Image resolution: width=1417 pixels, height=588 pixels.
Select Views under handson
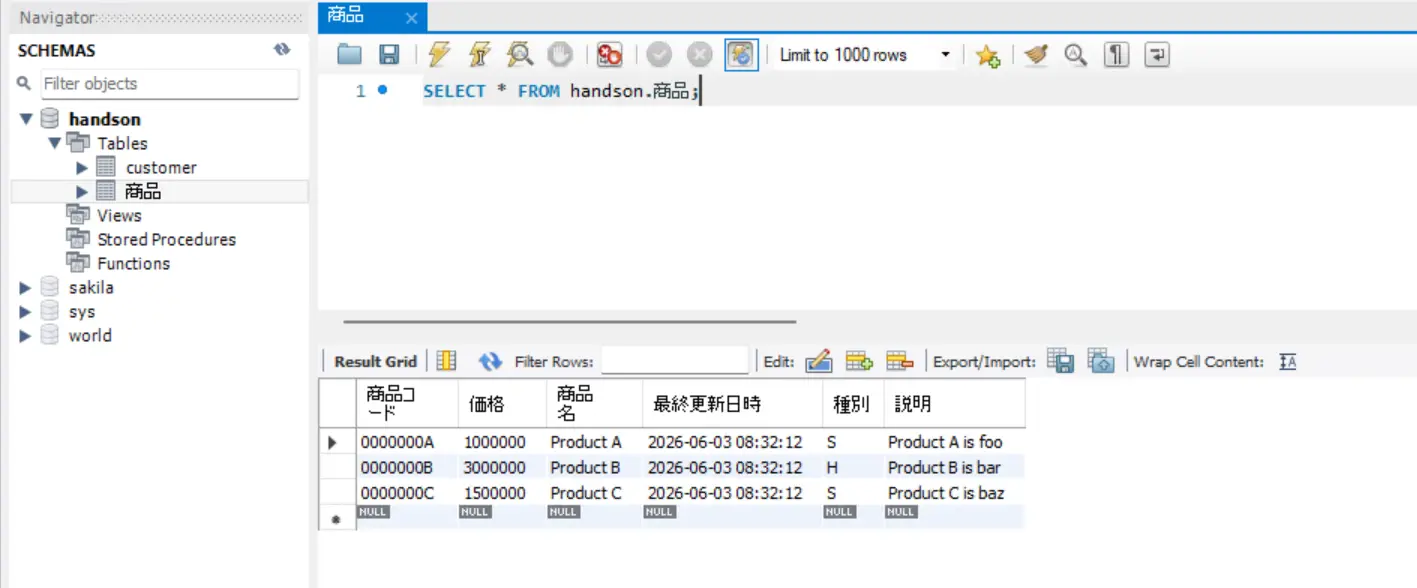point(119,215)
